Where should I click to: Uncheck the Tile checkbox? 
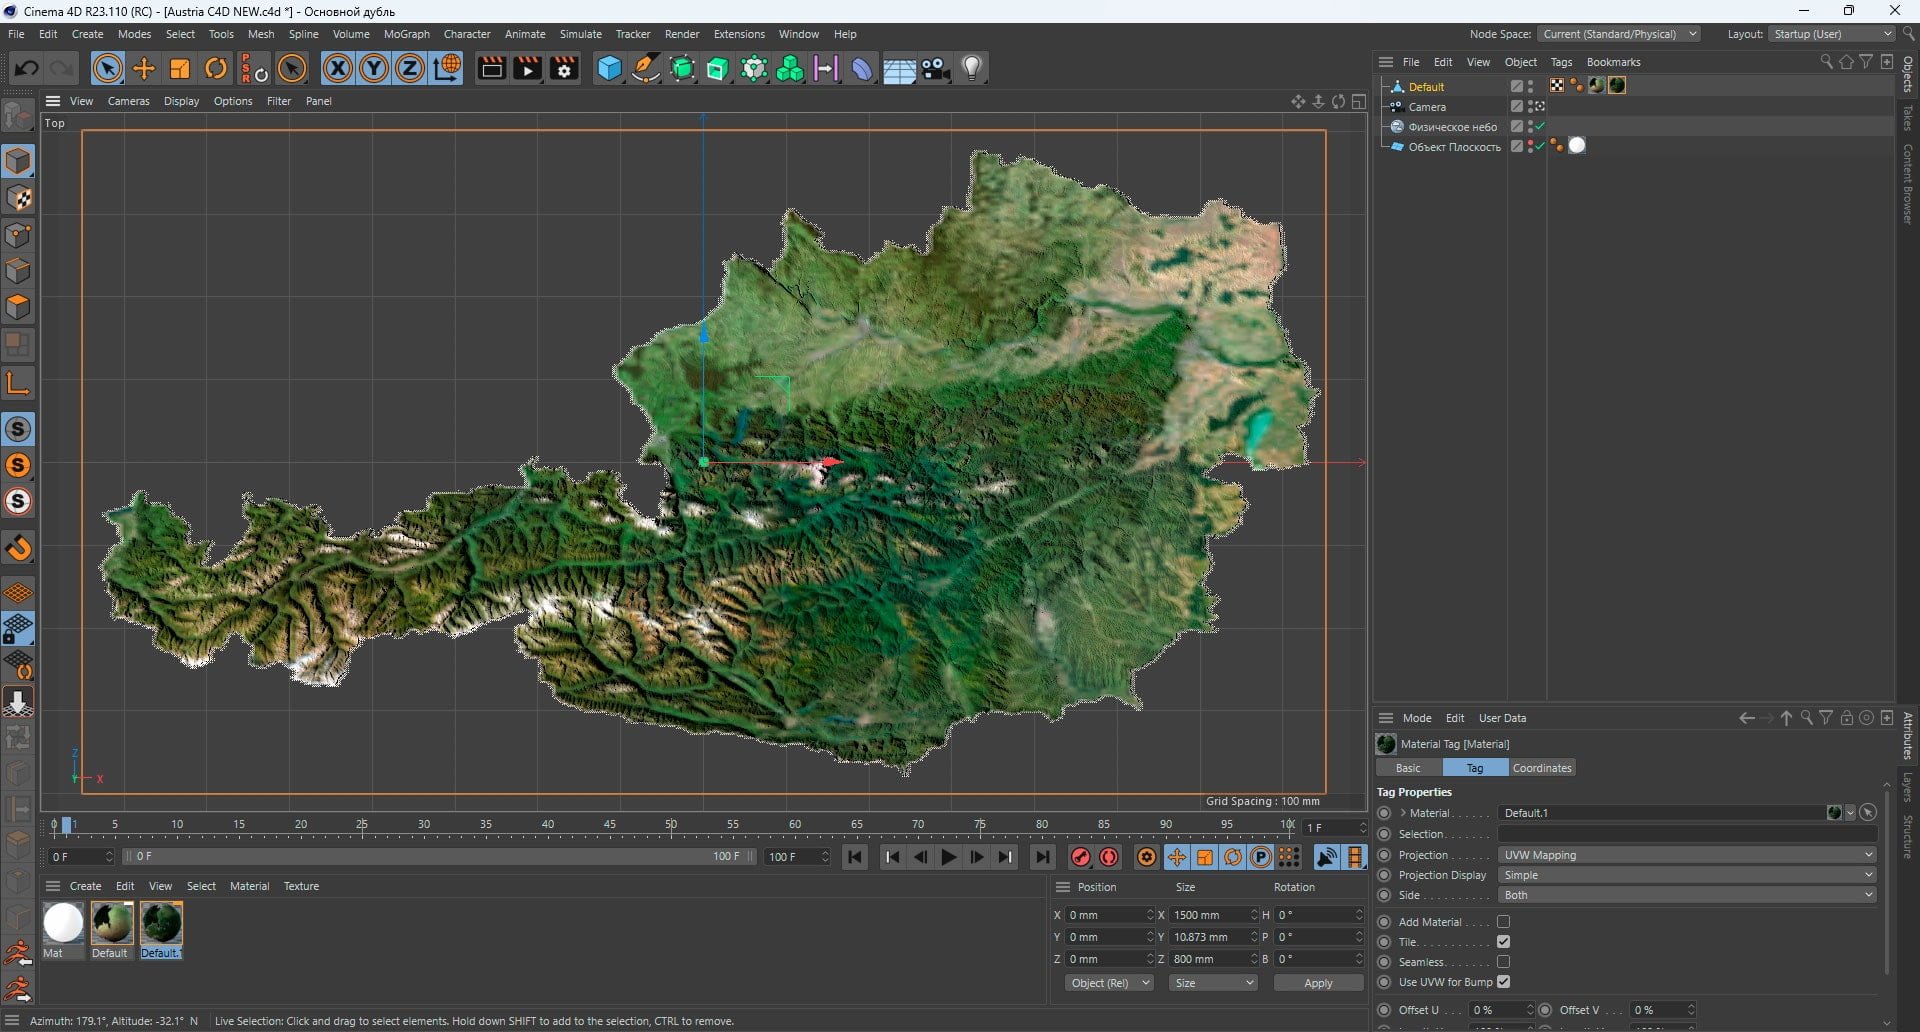(1503, 942)
